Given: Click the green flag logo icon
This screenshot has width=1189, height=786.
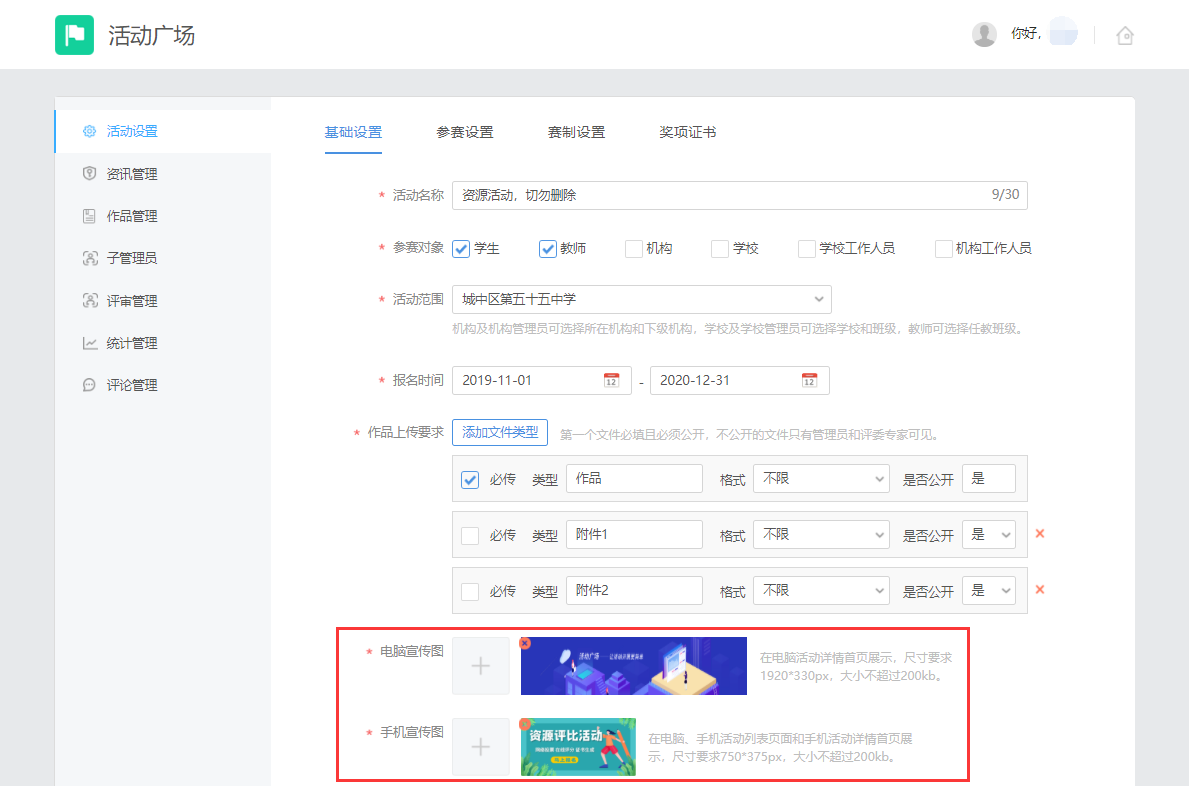Looking at the screenshot, I should point(74,35).
